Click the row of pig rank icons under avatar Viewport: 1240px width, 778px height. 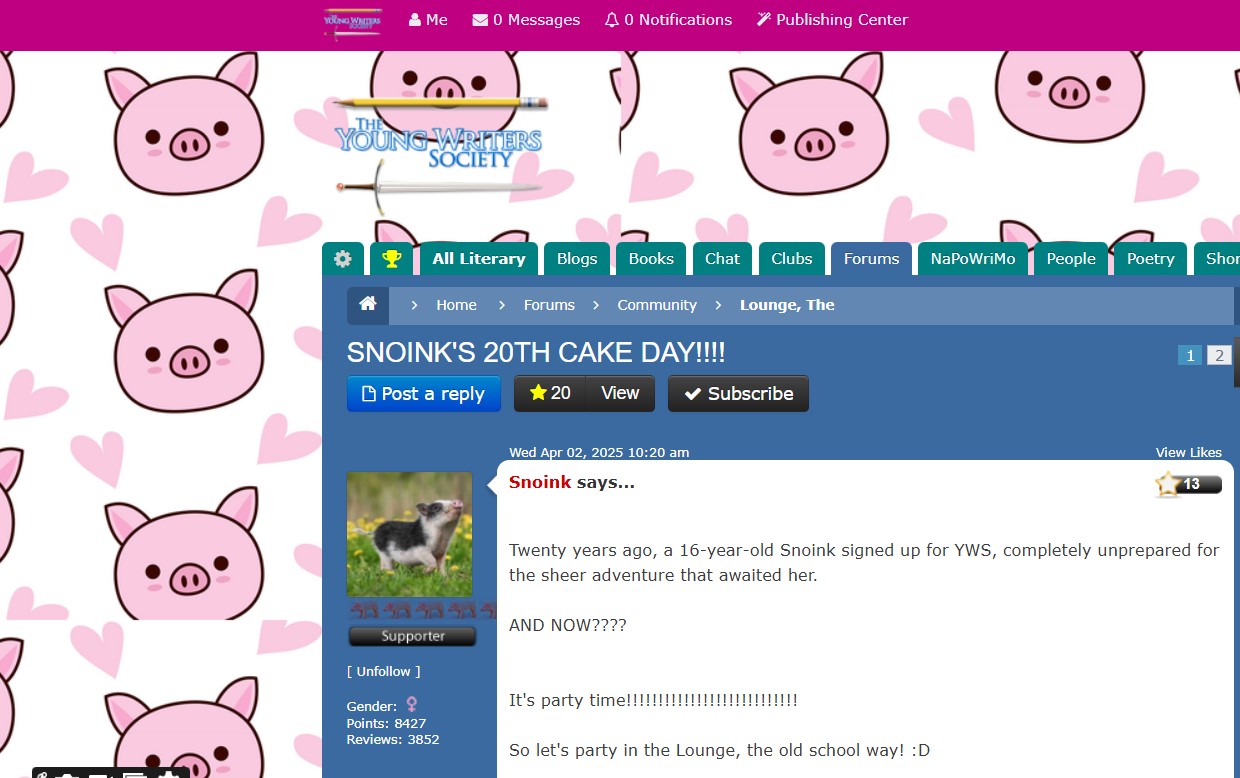pos(422,610)
